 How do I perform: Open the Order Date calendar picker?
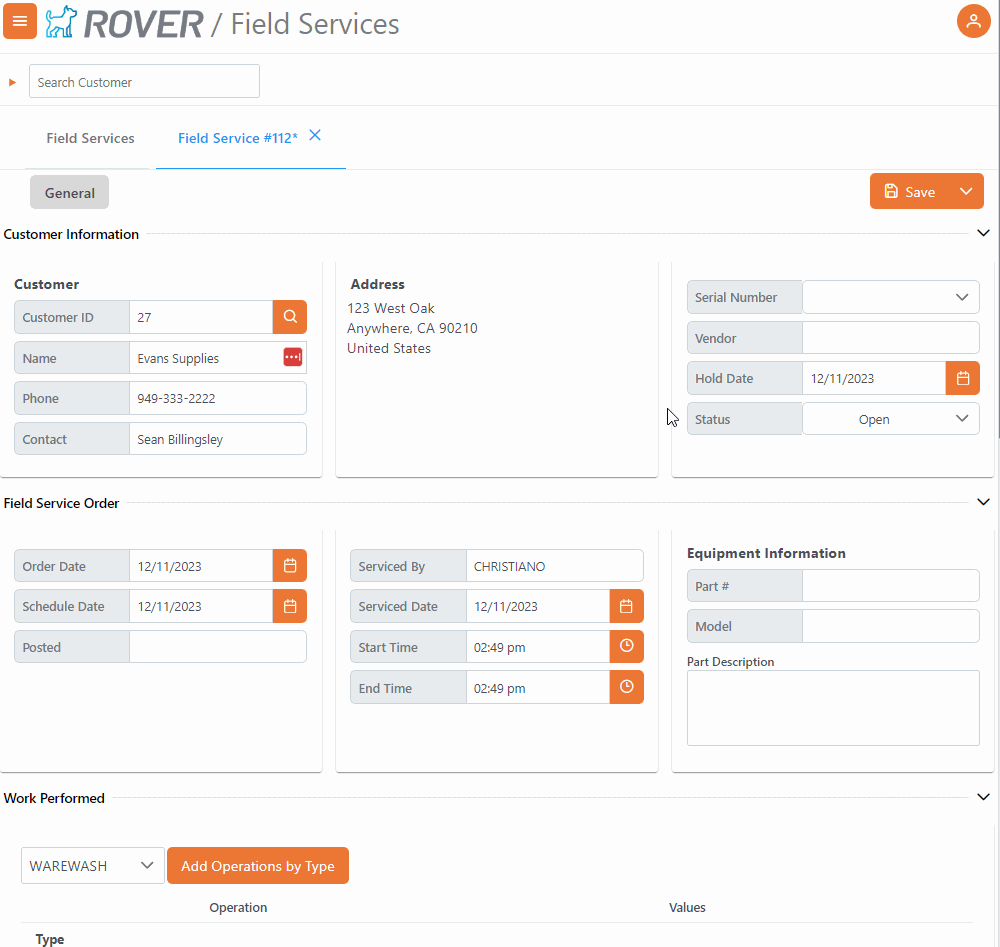click(290, 566)
